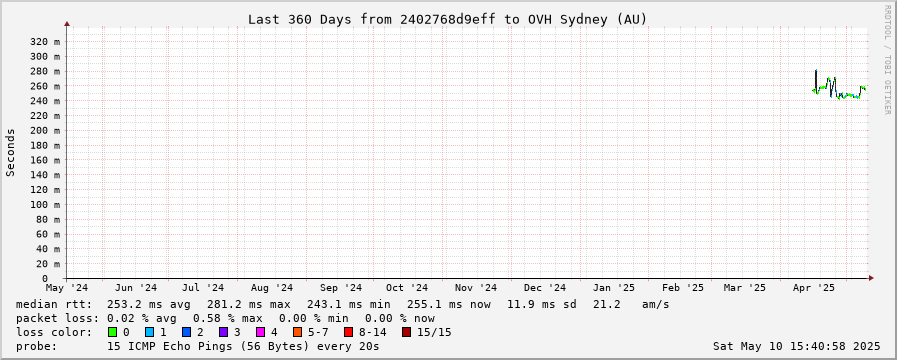The image size is (897, 360).
Task: Click the 'Mar '25' x-axis label
Action: point(744,287)
